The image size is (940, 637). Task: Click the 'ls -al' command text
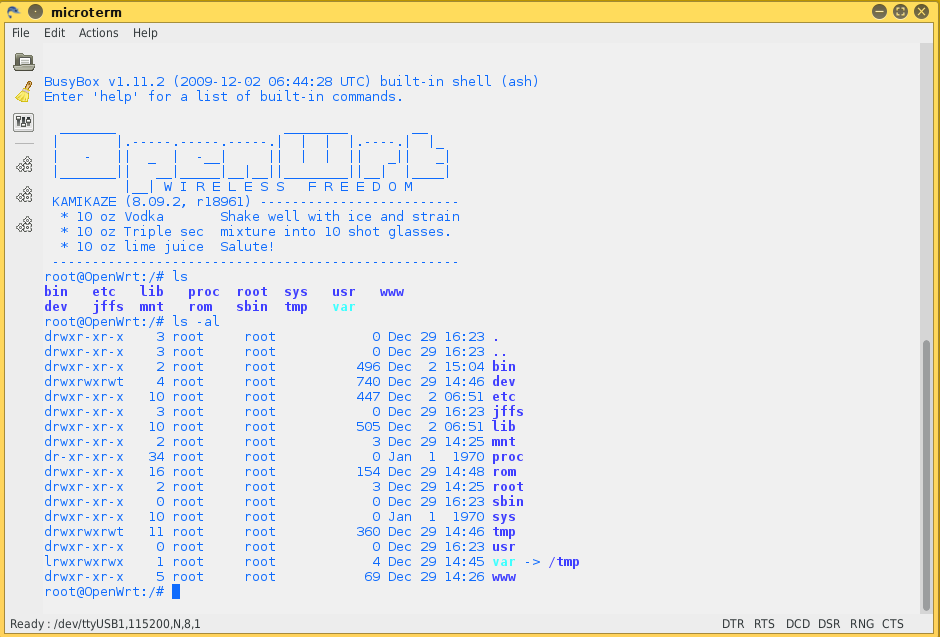196,322
